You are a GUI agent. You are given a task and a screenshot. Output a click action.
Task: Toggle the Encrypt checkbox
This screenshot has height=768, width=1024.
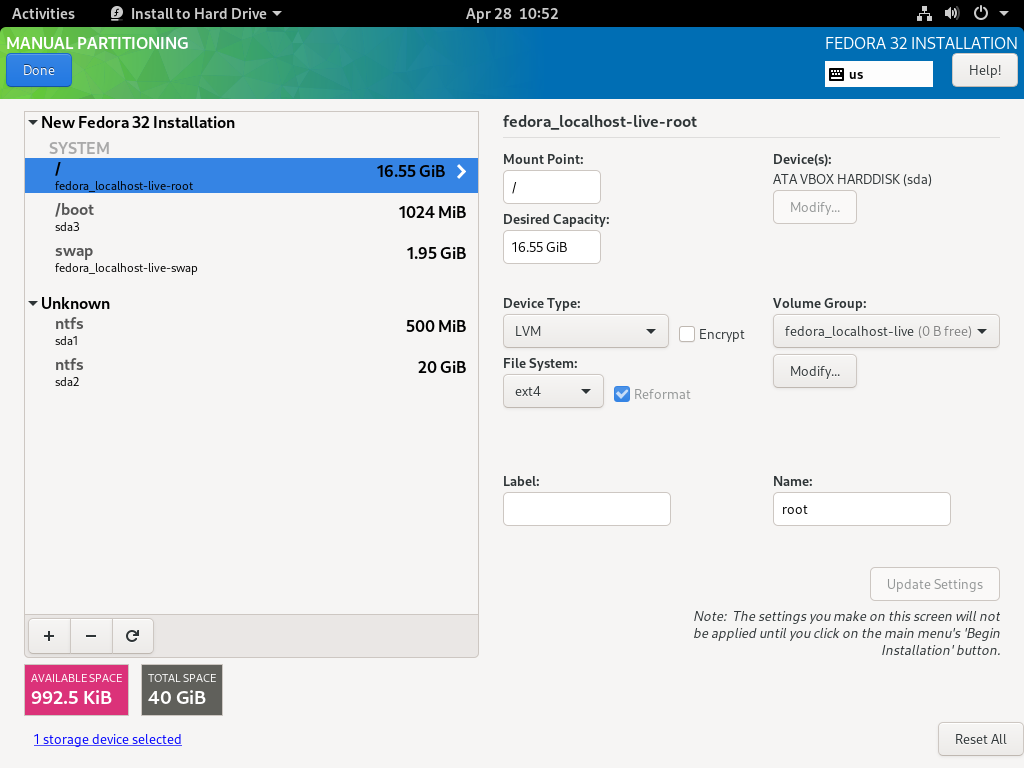(687, 334)
